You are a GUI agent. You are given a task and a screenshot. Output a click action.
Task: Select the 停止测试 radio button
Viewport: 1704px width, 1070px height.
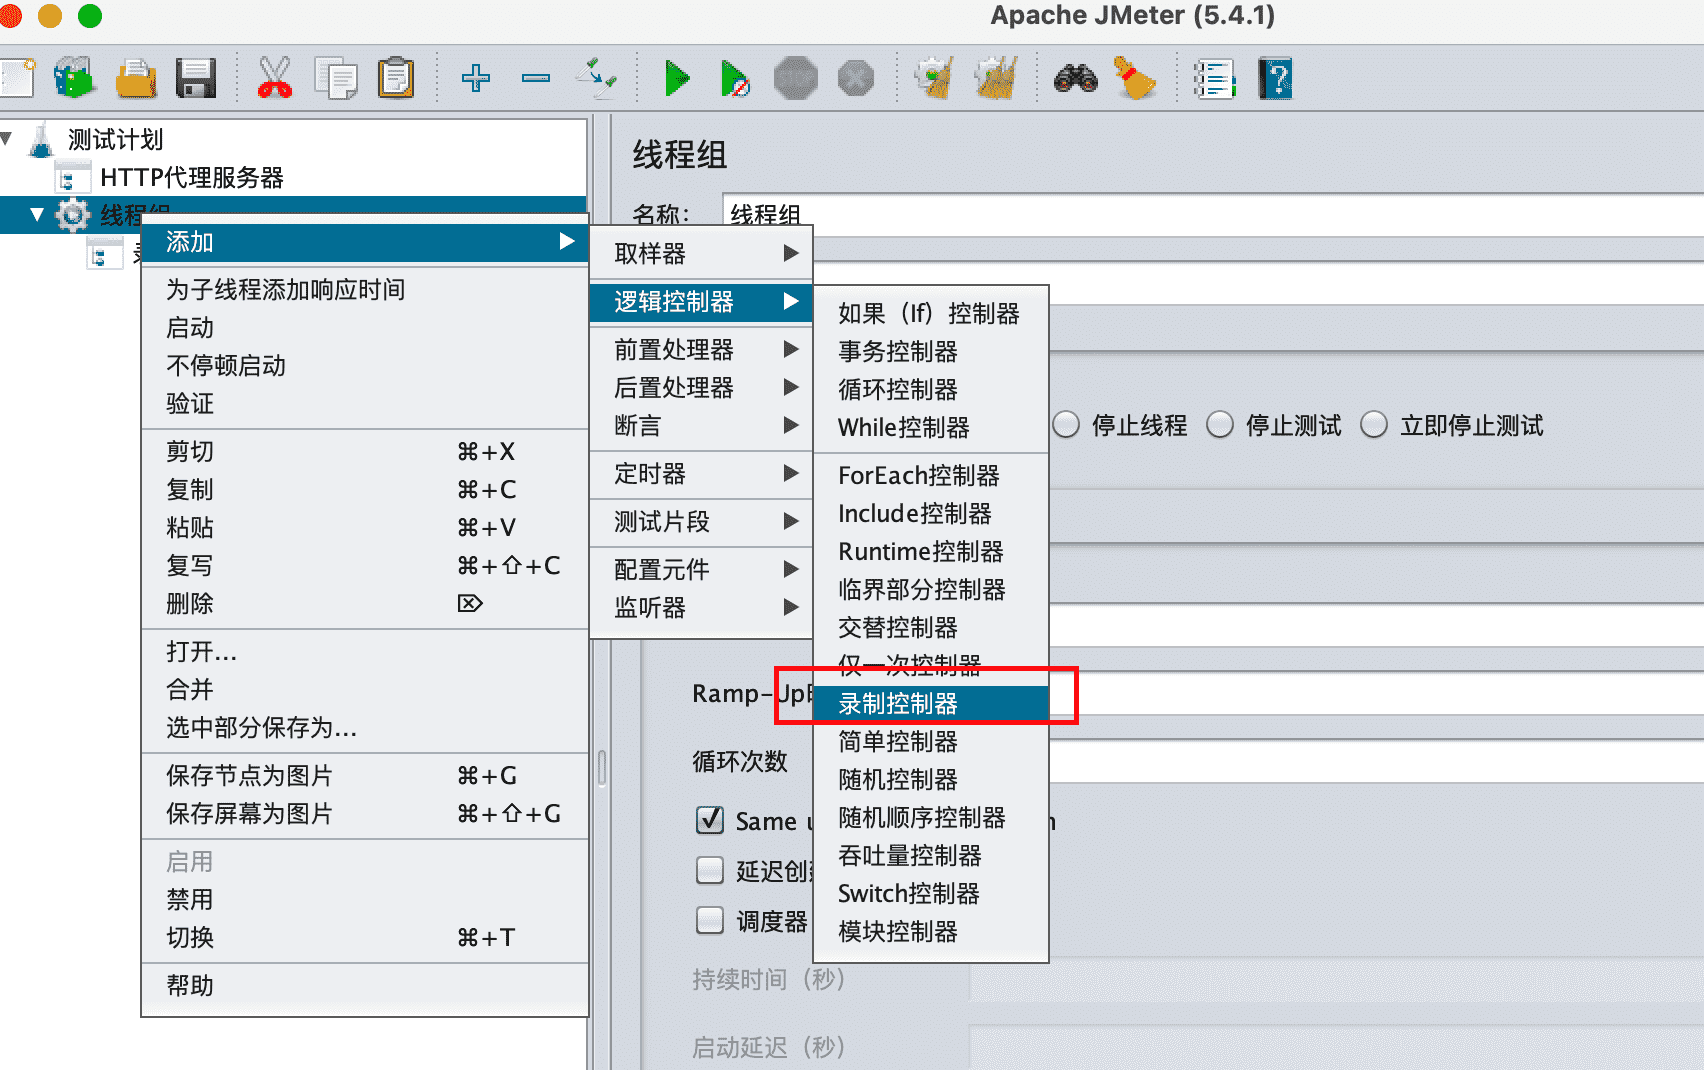click(x=1220, y=425)
